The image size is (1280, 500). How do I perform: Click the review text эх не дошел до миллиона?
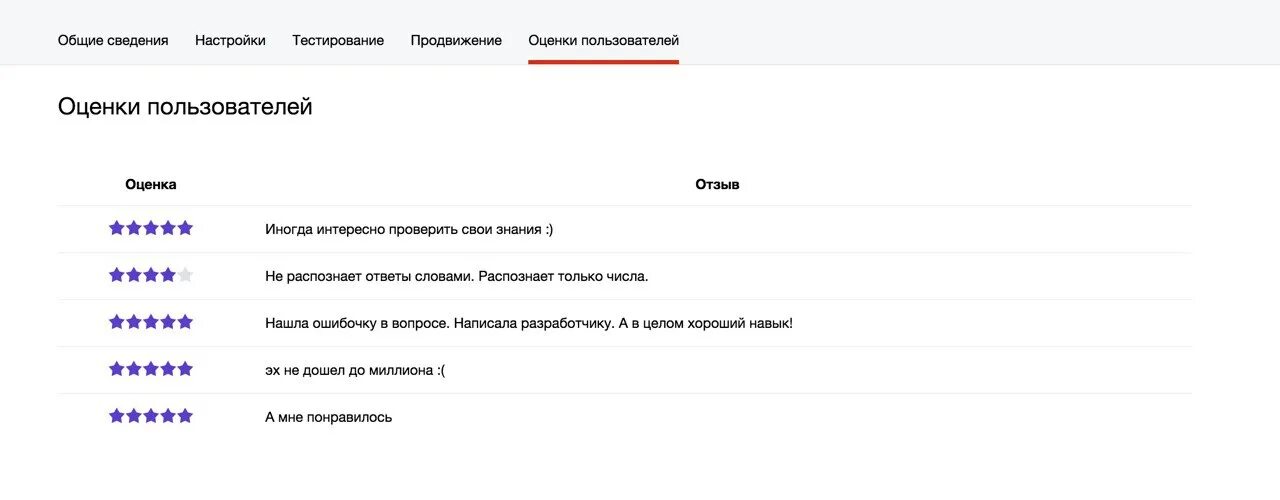[355, 370]
